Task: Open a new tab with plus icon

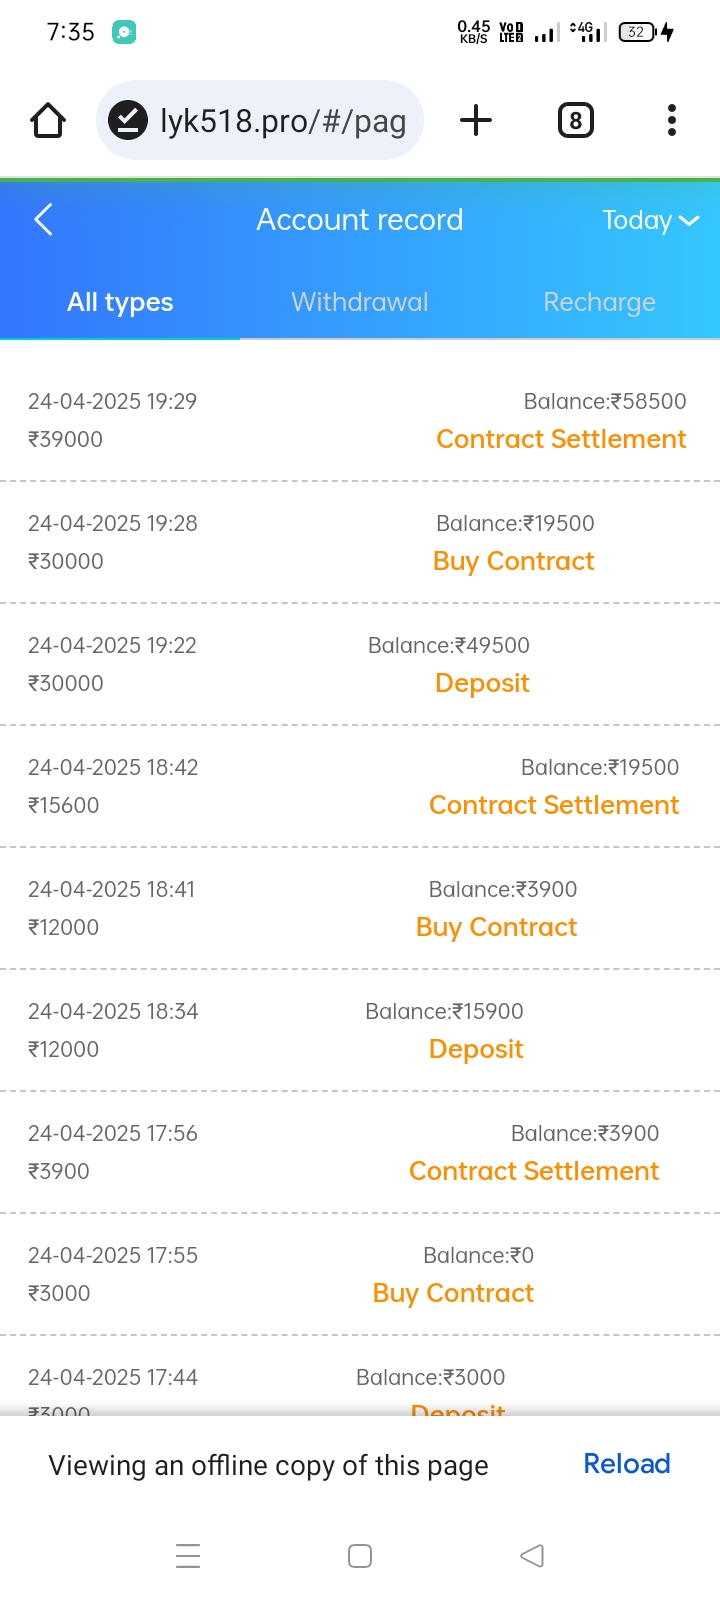Action: click(x=476, y=121)
